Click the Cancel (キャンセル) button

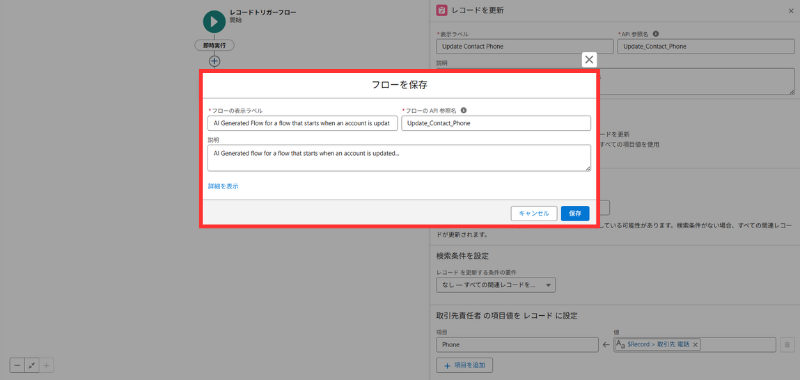pyautogui.click(x=534, y=214)
